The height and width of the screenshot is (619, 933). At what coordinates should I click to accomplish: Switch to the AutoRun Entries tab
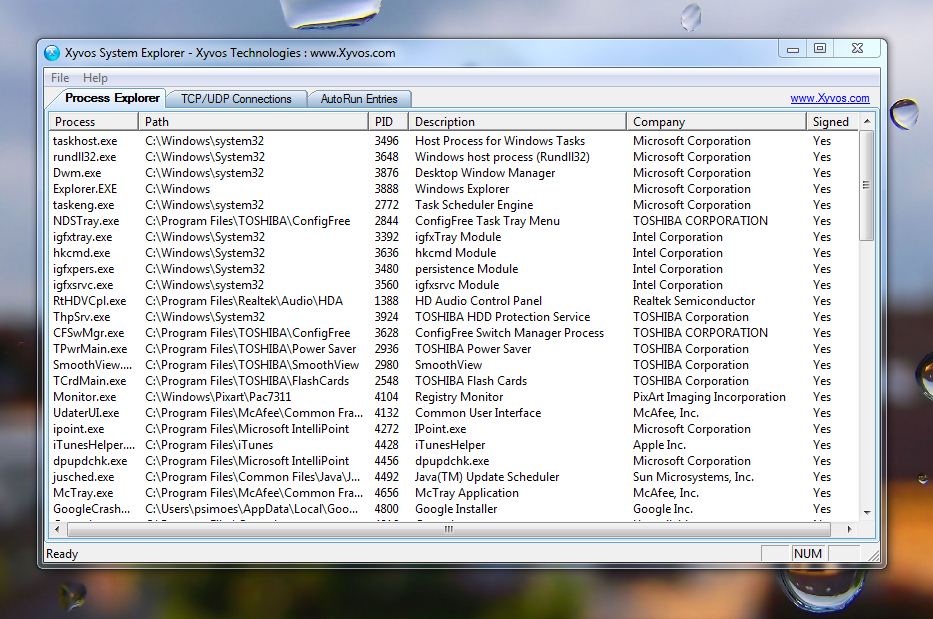[359, 99]
